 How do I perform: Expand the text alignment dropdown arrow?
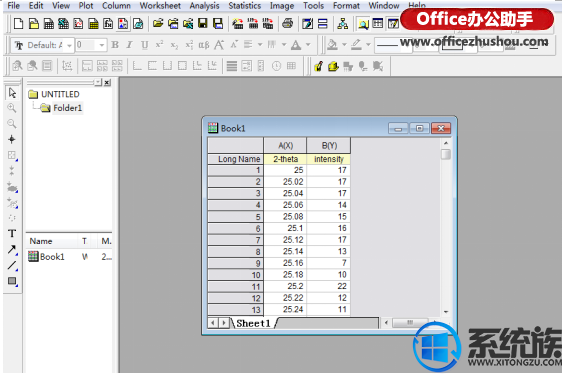260,45
